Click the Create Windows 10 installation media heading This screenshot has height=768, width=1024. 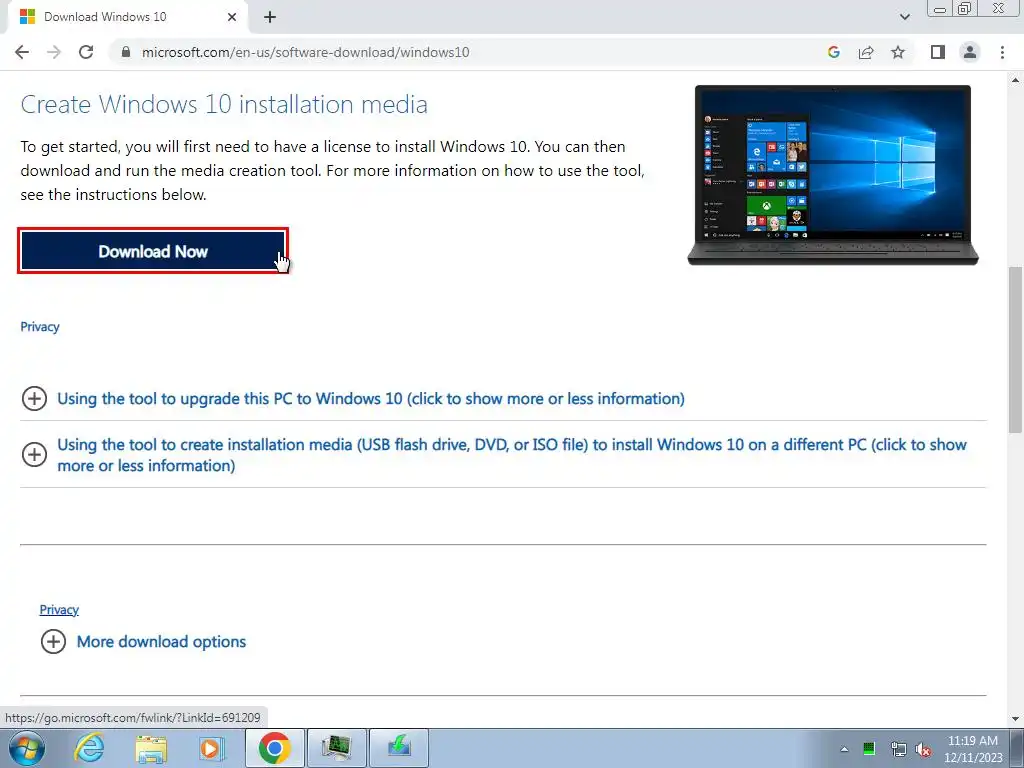(x=224, y=104)
